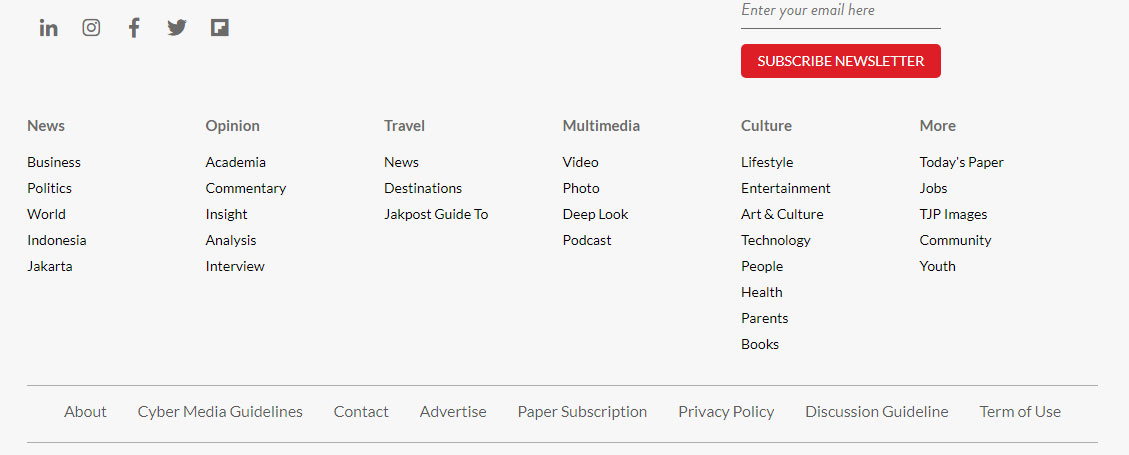Select the Culture footer heading

tap(766, 125)
